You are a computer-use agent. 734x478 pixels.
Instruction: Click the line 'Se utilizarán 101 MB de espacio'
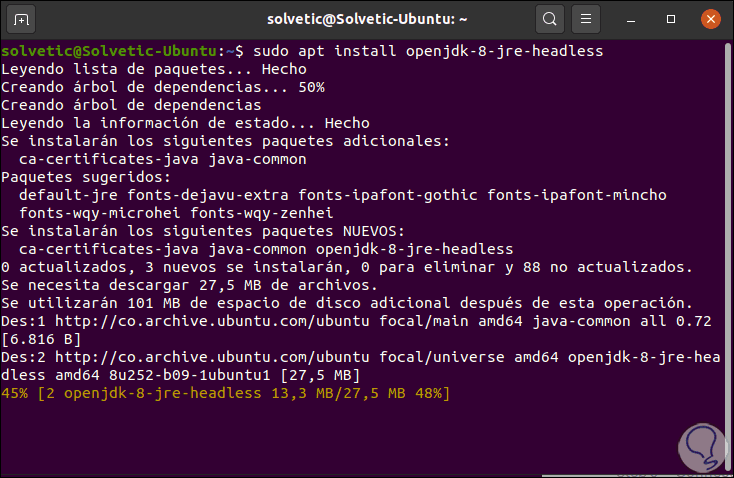pyautogui.click(x=347, y=303)
